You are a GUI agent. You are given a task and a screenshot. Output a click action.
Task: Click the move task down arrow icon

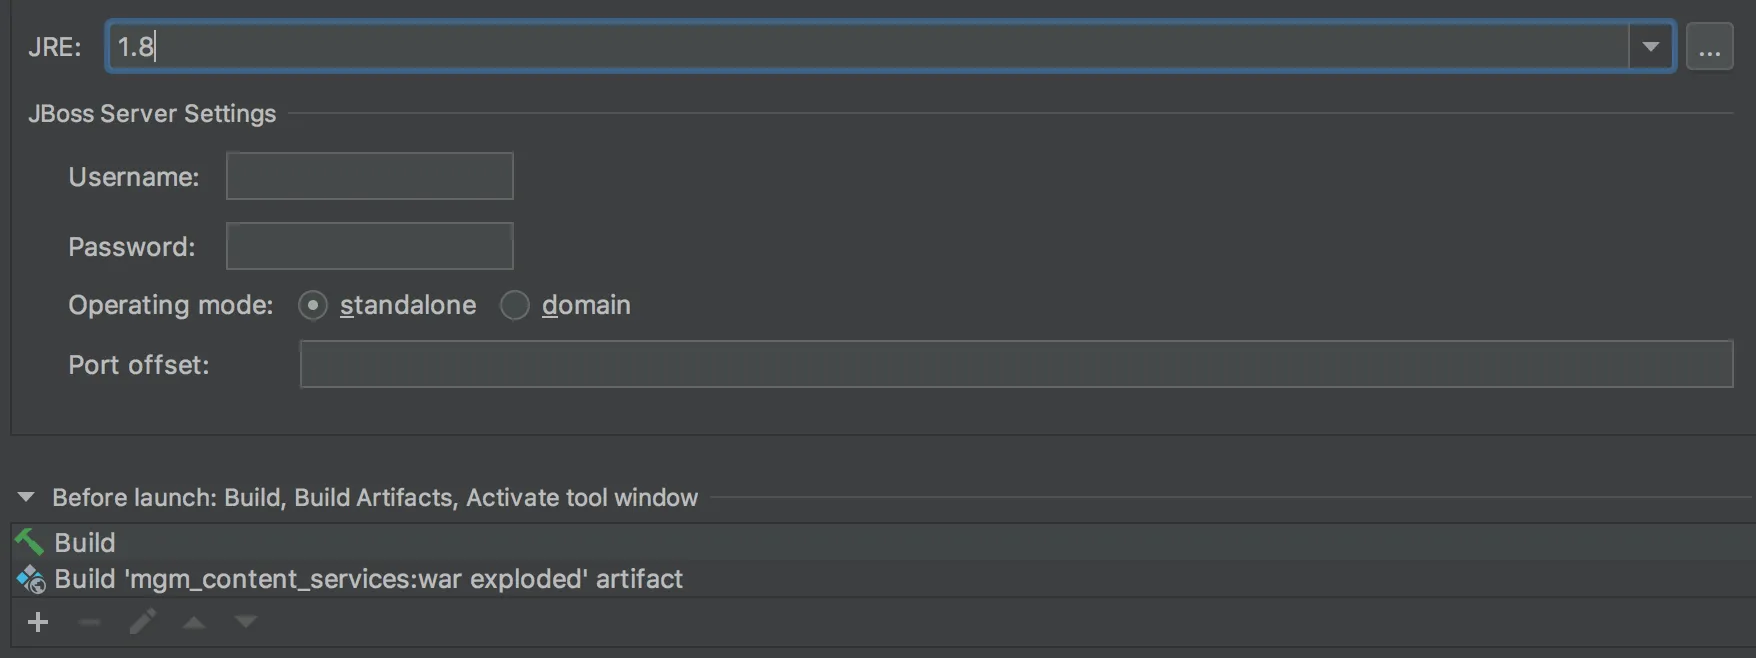(x=245, y=622)
